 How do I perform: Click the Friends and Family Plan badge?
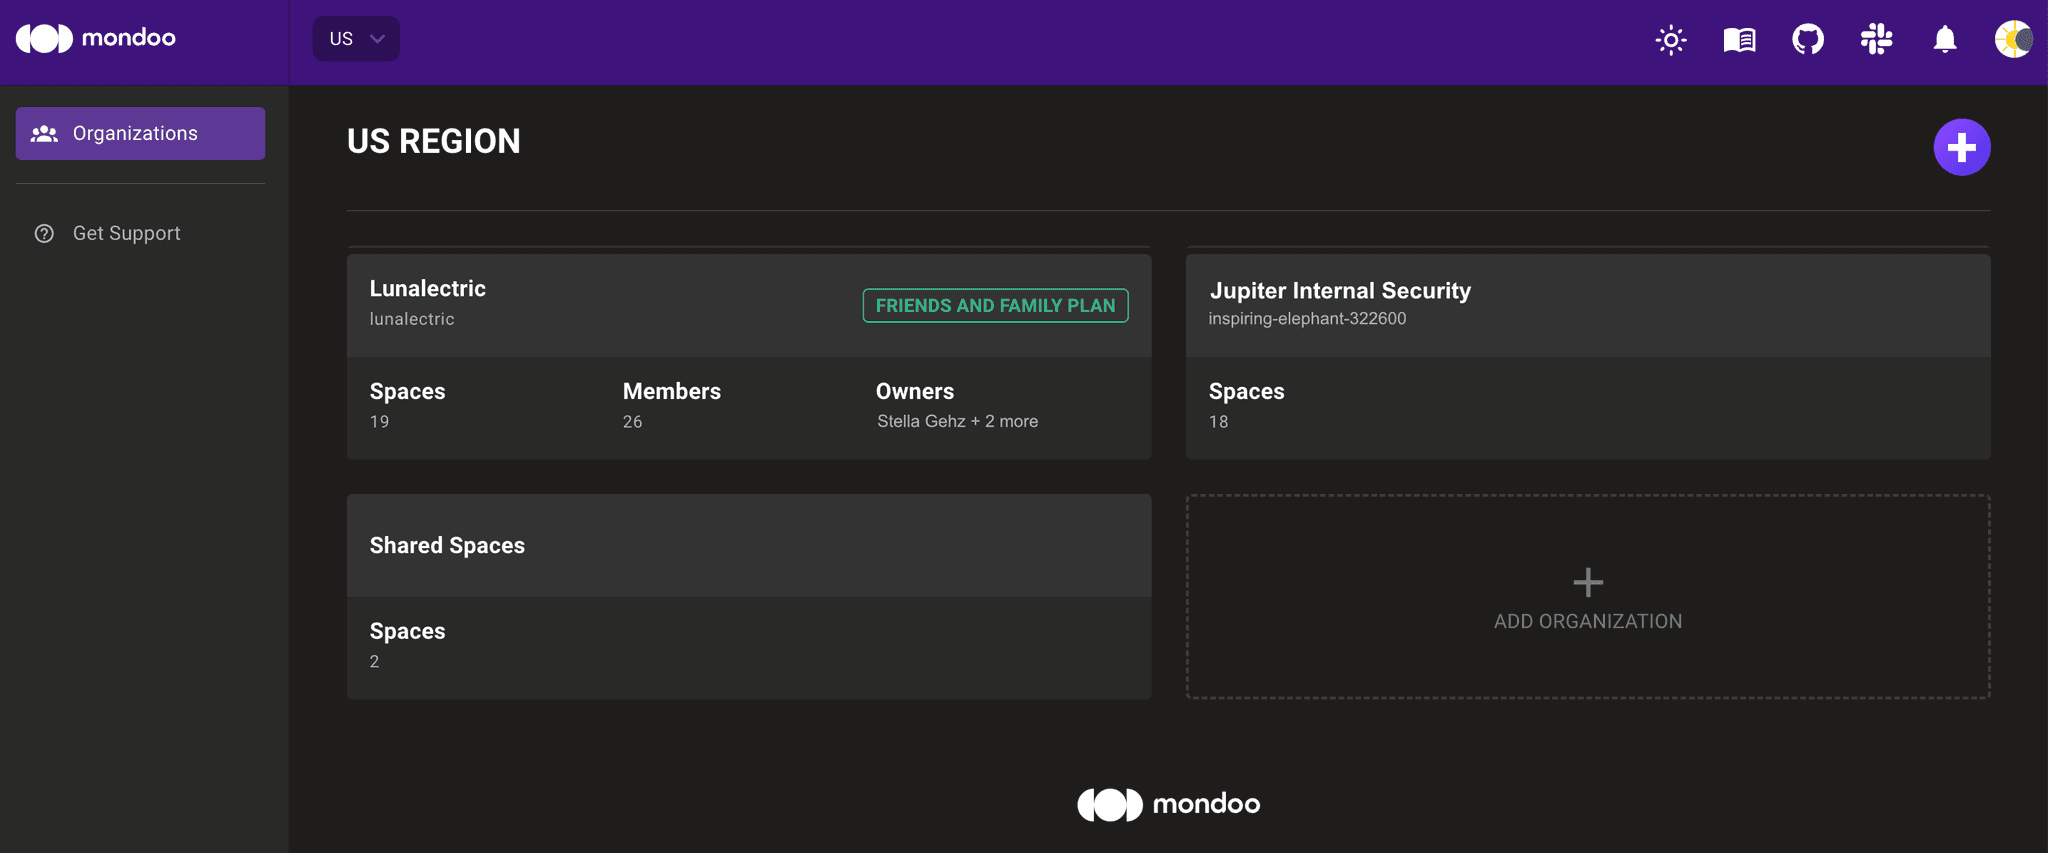pyautogui.click(x=995, y=306)
